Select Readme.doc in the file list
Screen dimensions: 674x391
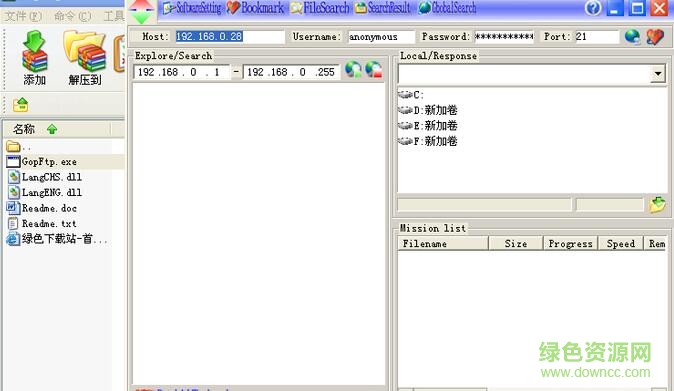42,208
